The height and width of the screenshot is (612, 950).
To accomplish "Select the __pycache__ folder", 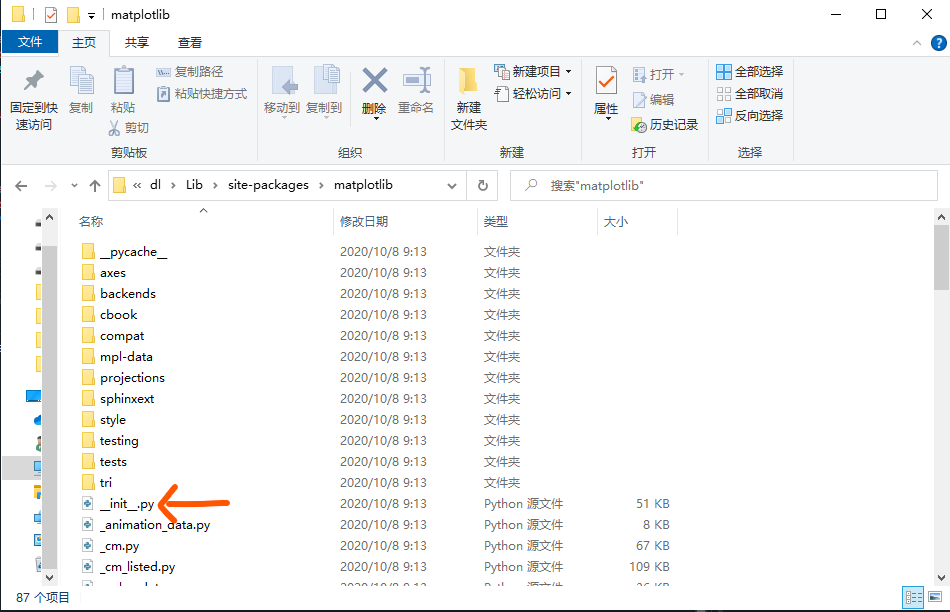I will pos(133,251).
